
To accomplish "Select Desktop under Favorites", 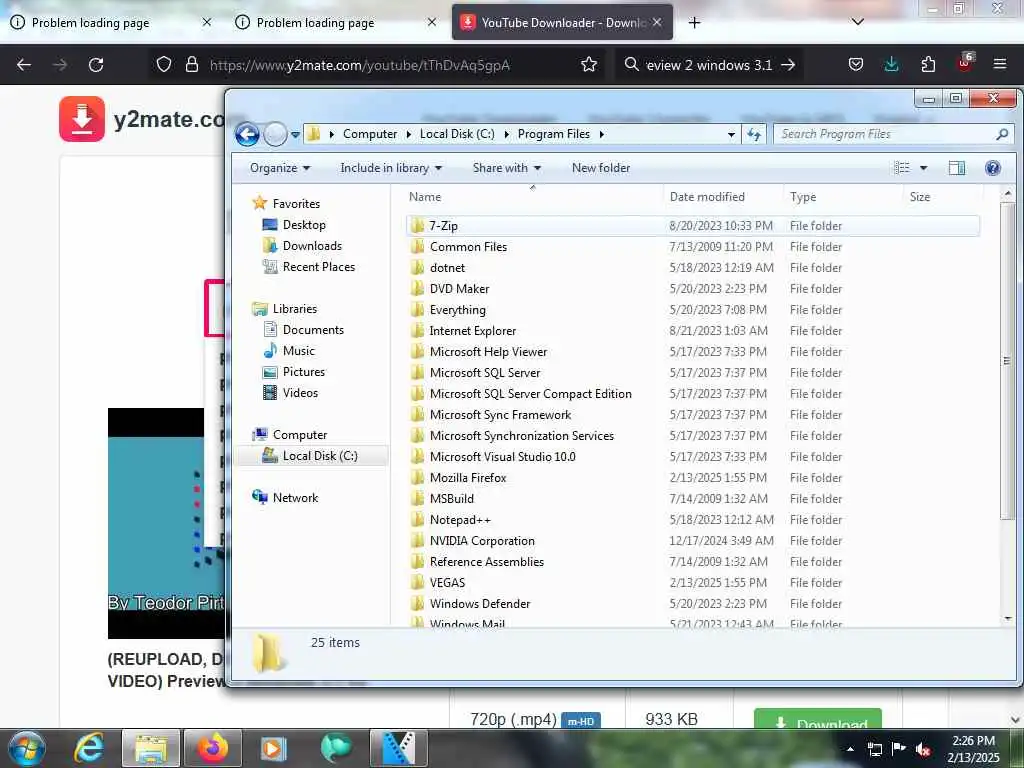I will tap(304, 225).
